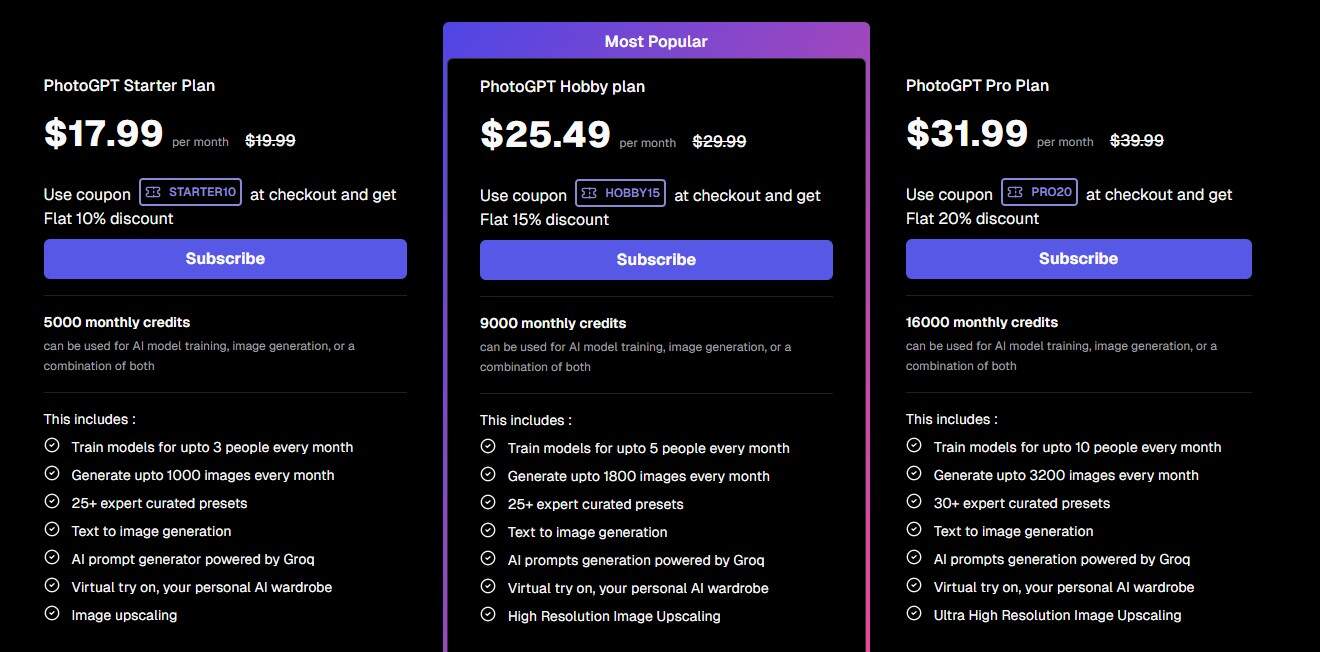Click the 'Most Popular' banner

[x=656, y=41]
